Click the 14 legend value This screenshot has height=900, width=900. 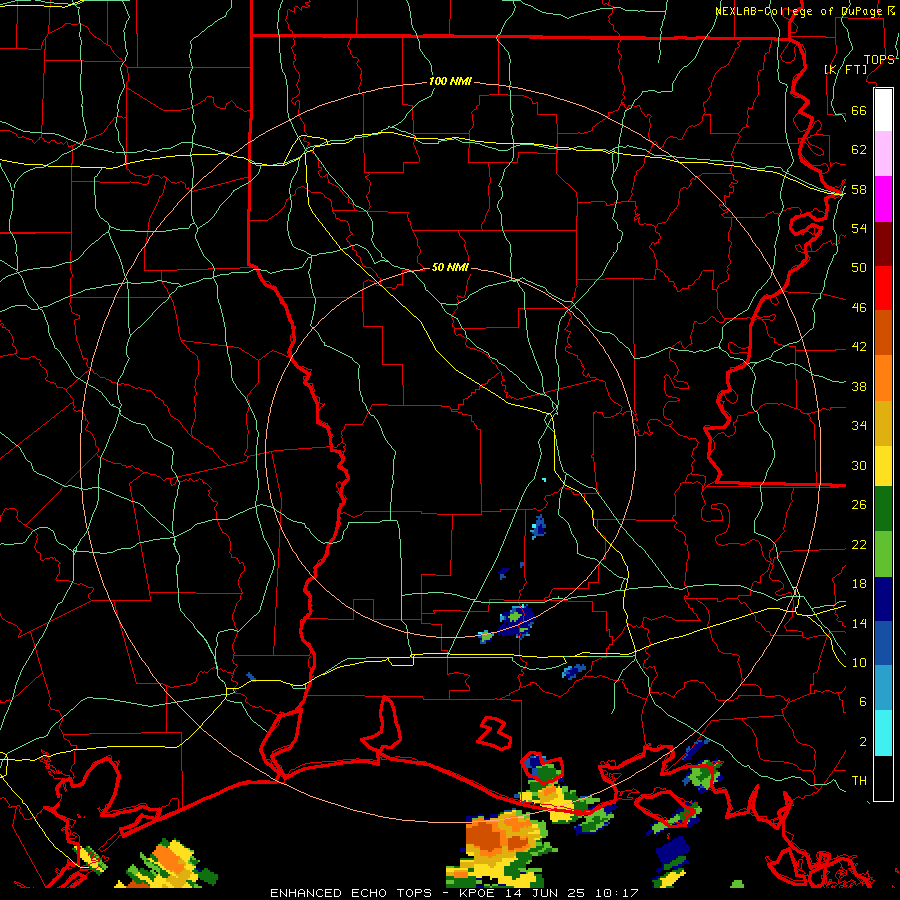[x=859, y=623]
